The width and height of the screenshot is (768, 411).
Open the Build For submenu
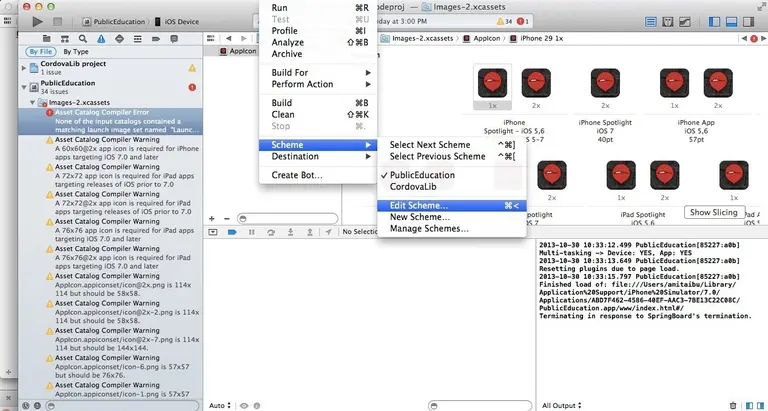[318, 73]
